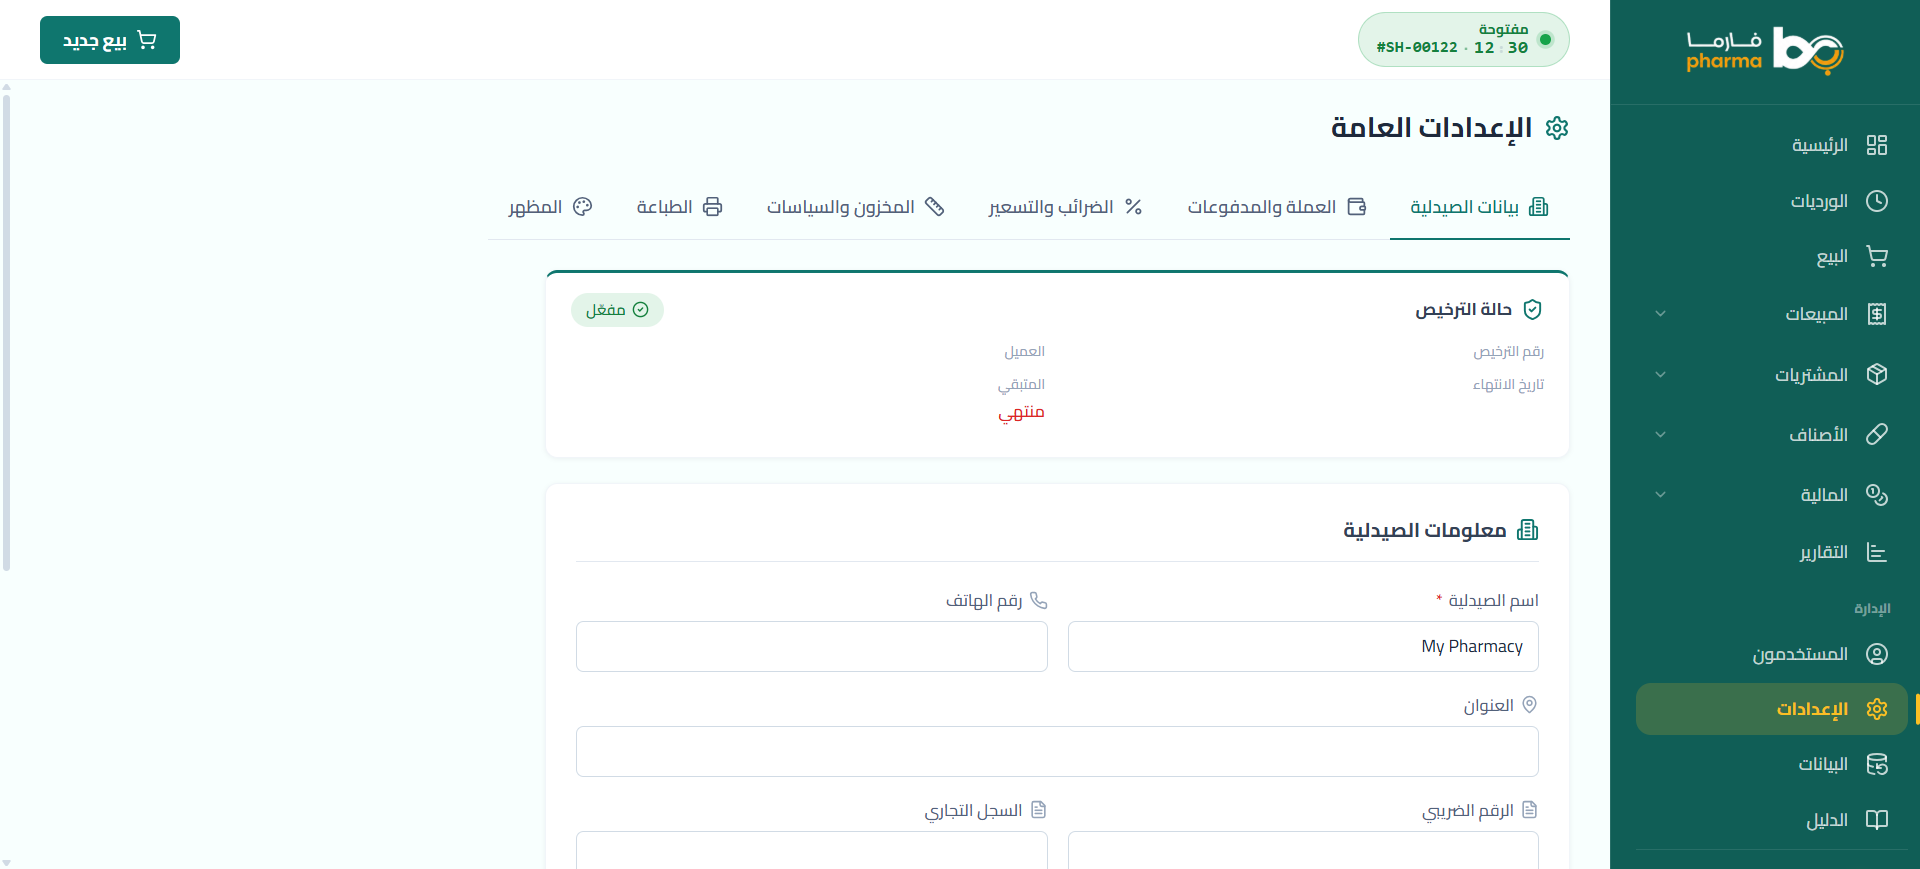The width and height of the screenshot is (1920, 869).
Task: Open الدليل sidebar link
Action: [x=1772, y=820]
